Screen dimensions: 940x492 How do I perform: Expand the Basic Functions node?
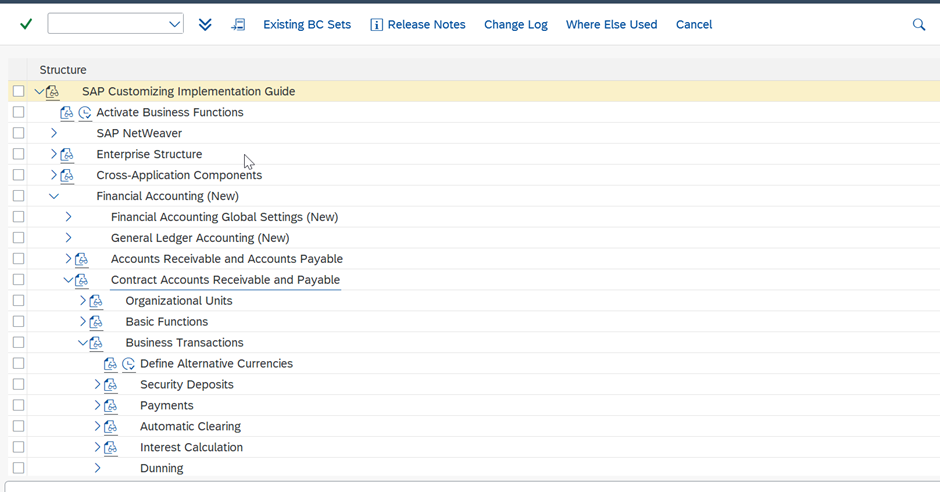83,322
